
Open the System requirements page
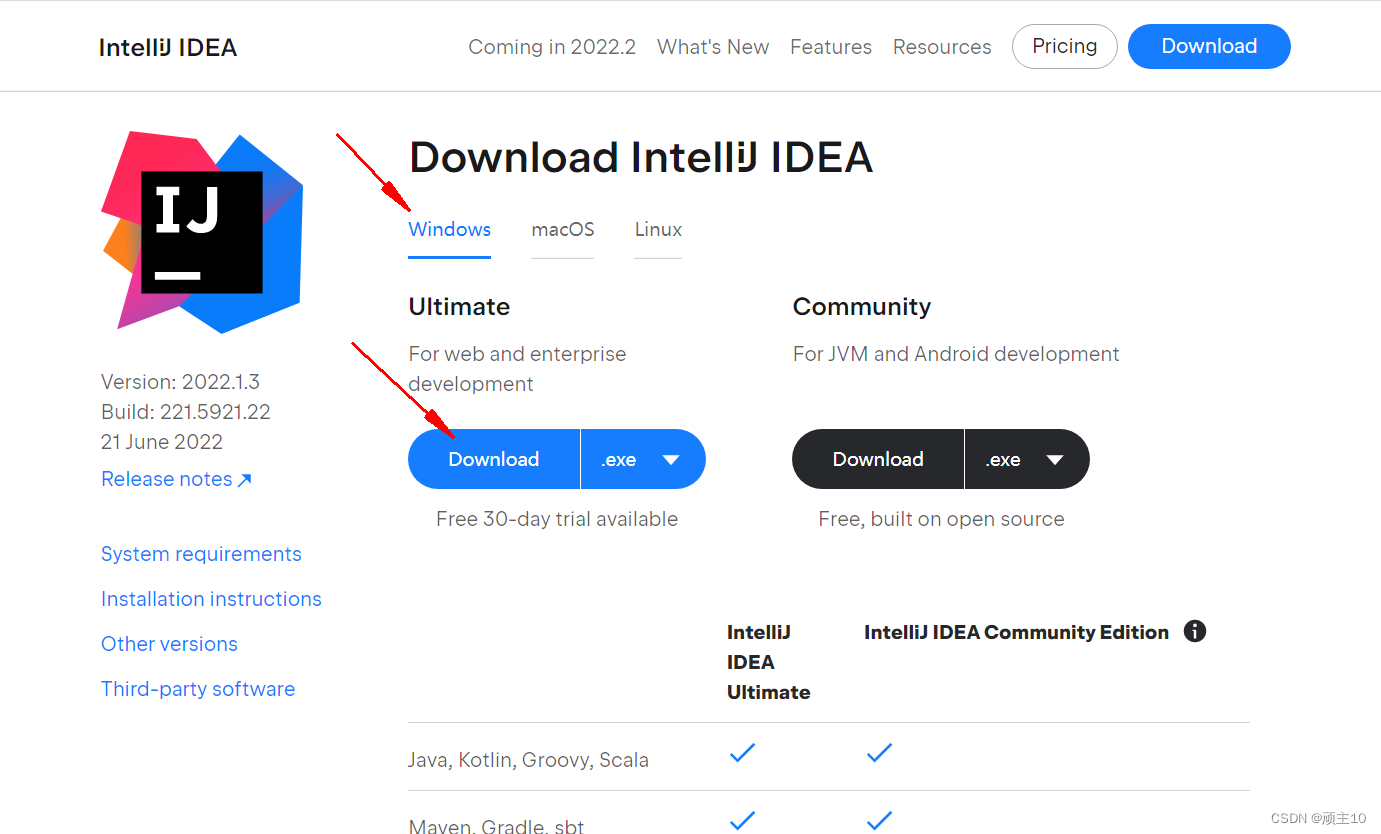(x=201, y=553)
